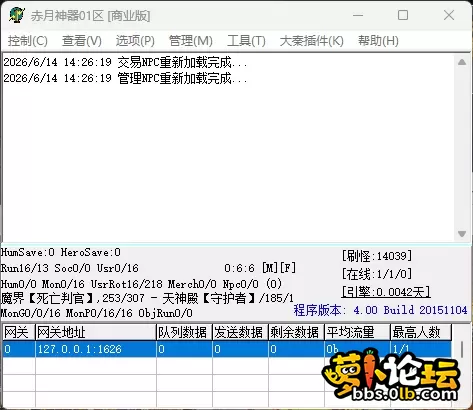Click the 0:6:6 [M][F] timer text
The height and width of the screenshot is (410, 473).
click(260, 268)
